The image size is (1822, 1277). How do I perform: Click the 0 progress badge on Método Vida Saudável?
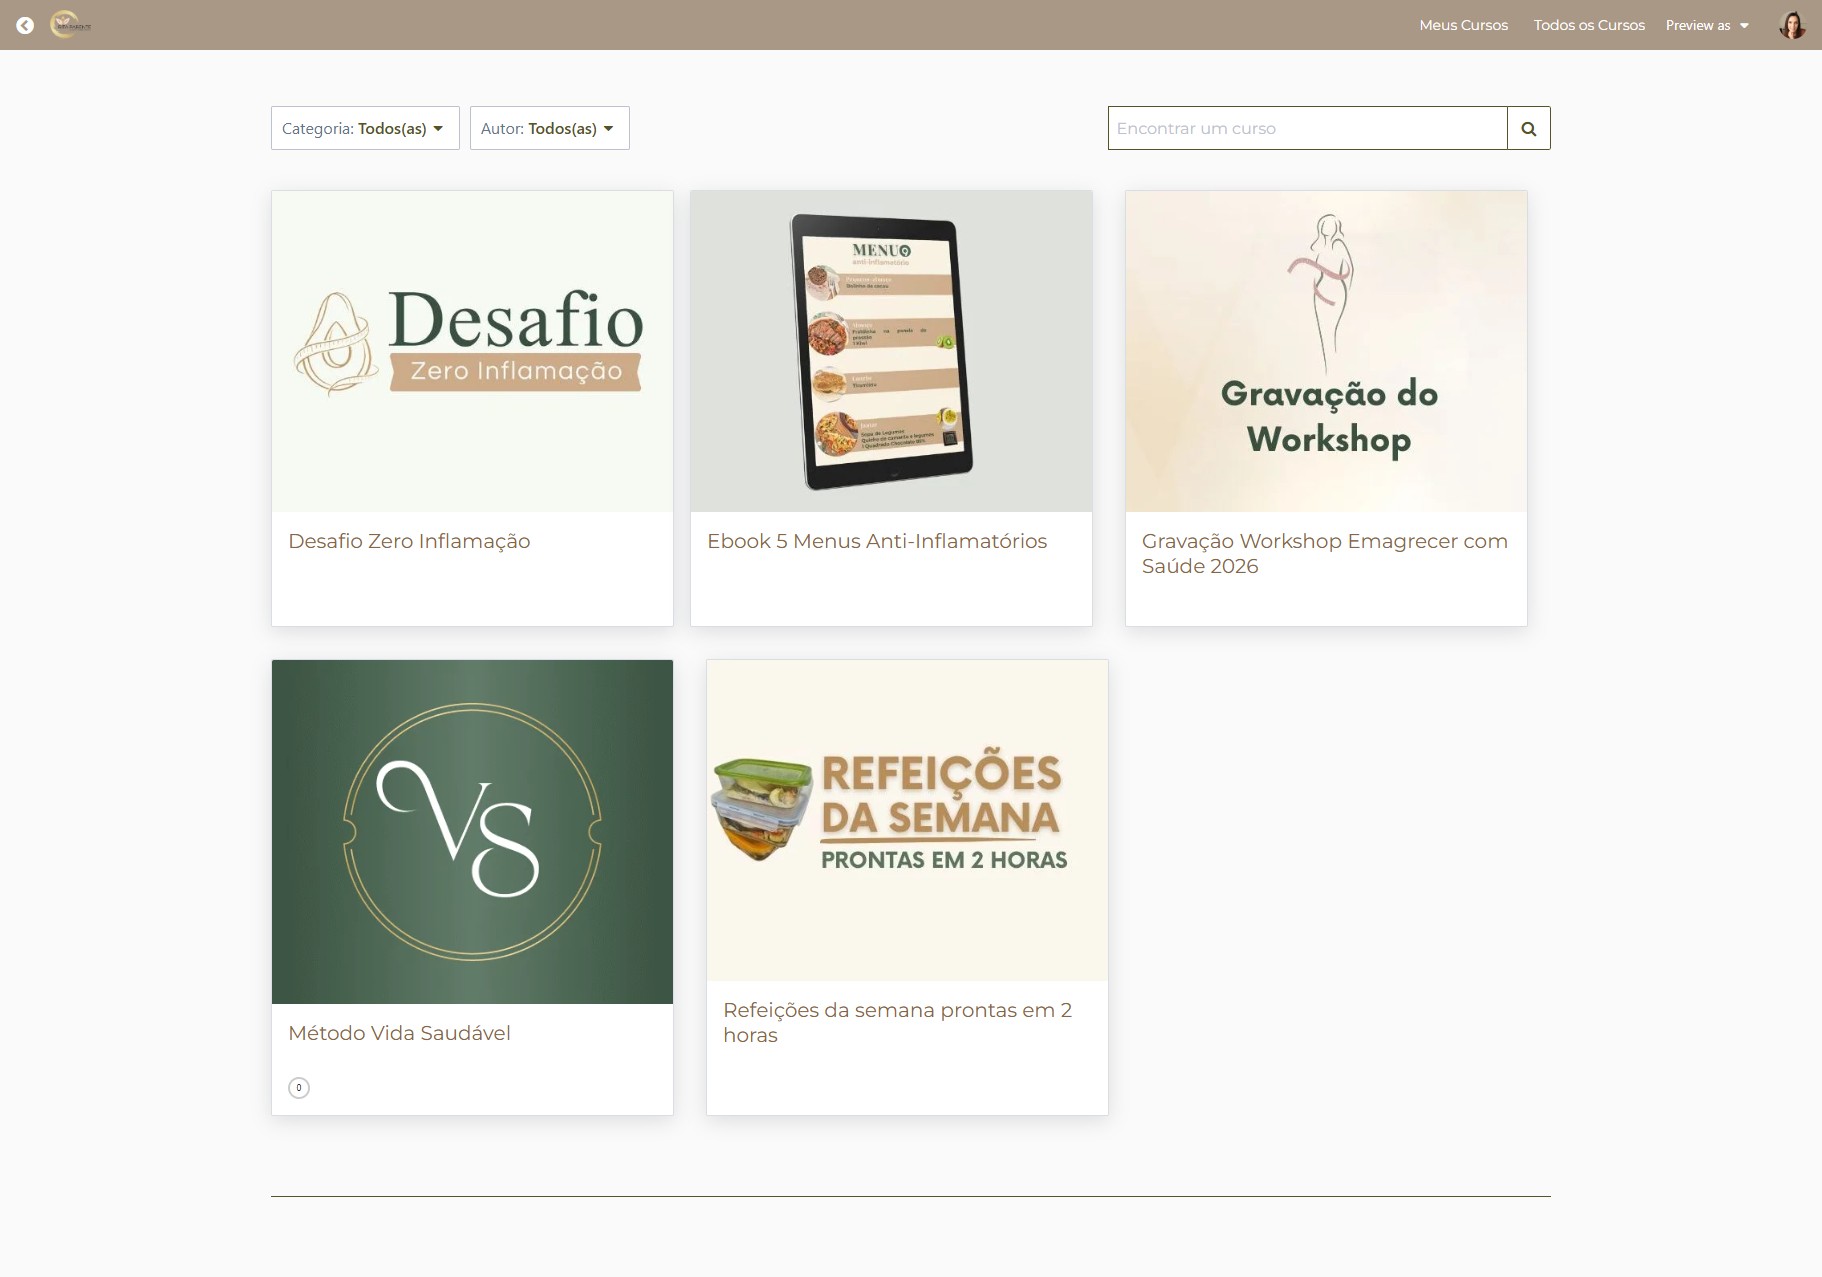pyautogui.click(x=298, y=1087)
